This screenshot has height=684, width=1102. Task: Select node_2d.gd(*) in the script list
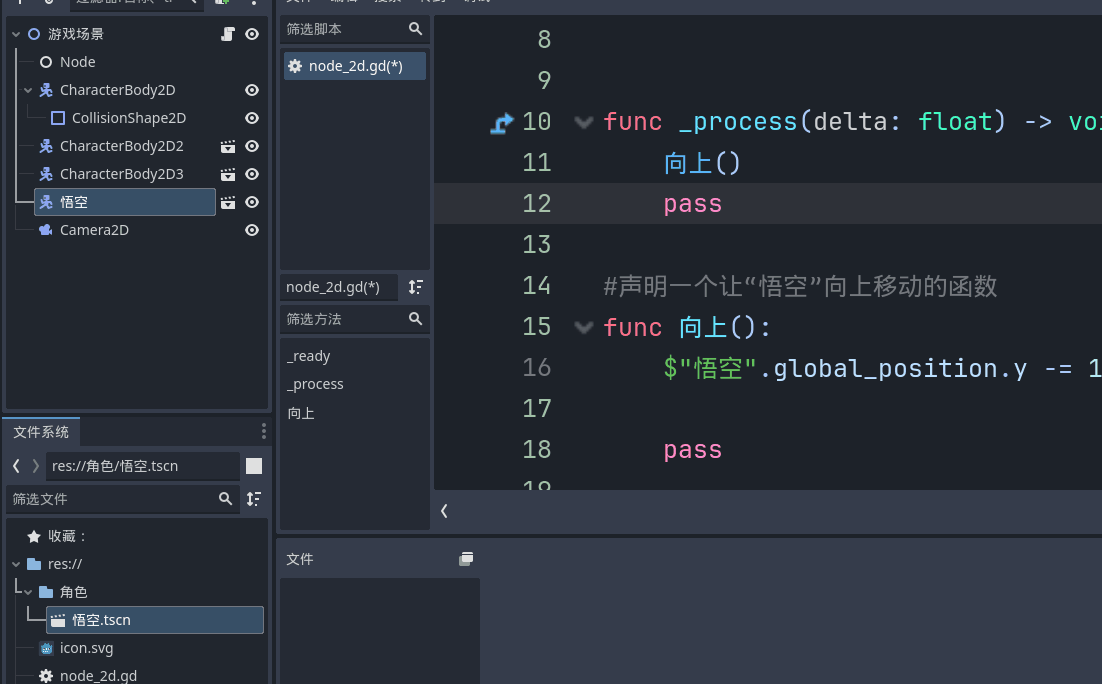(355, 66)
